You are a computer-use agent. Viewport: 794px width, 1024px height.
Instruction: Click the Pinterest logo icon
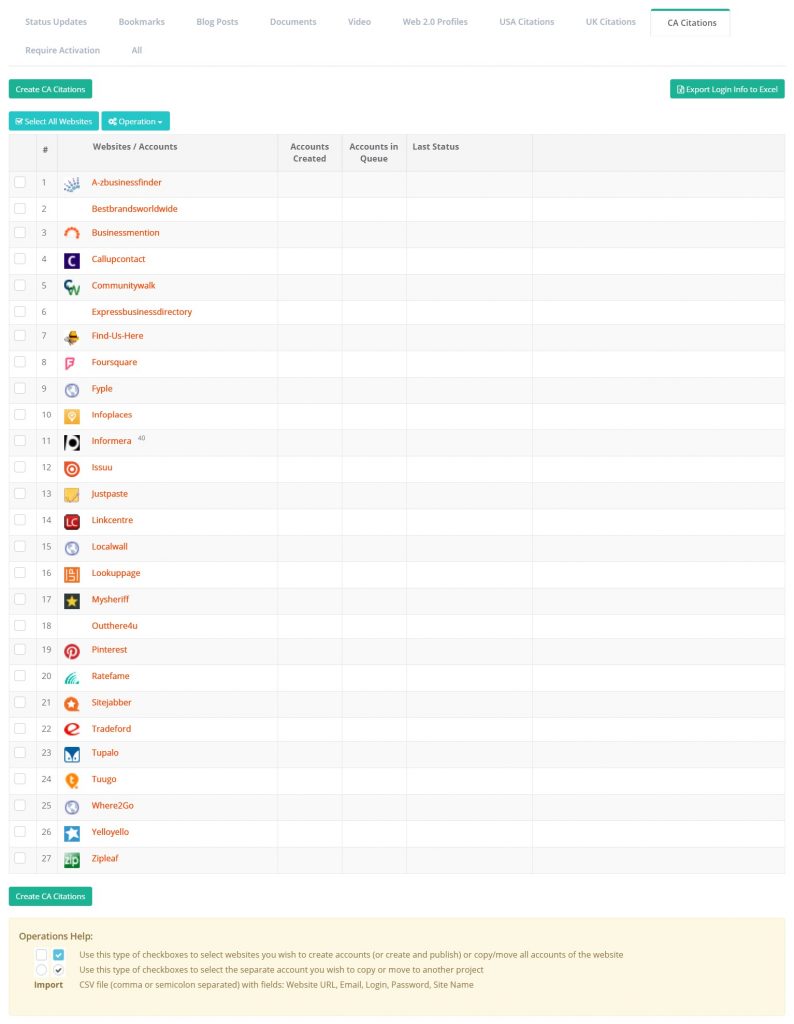(x=71, y=651)
